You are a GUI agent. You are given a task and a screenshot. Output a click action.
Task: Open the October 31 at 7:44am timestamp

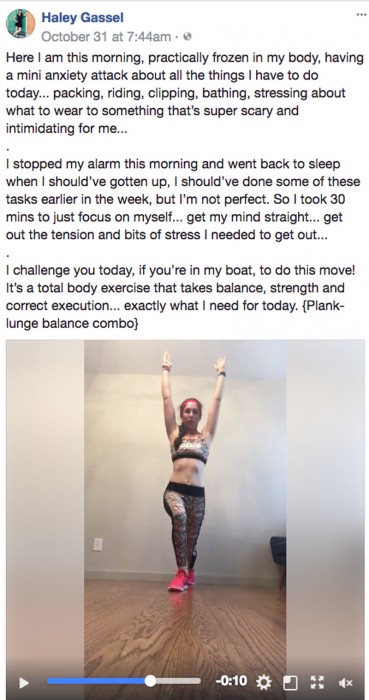(x=106, y=37)
